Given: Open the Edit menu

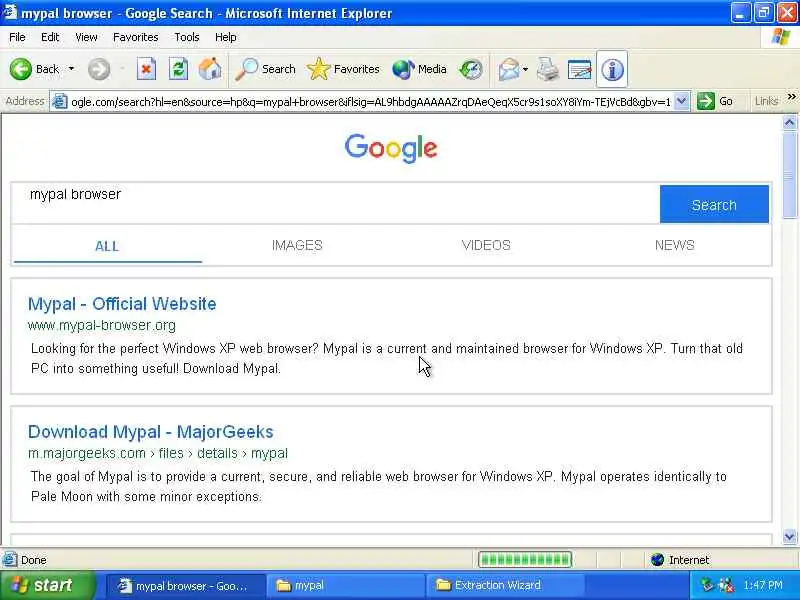Looking at the screenshot, I should (x=50, y=37).
